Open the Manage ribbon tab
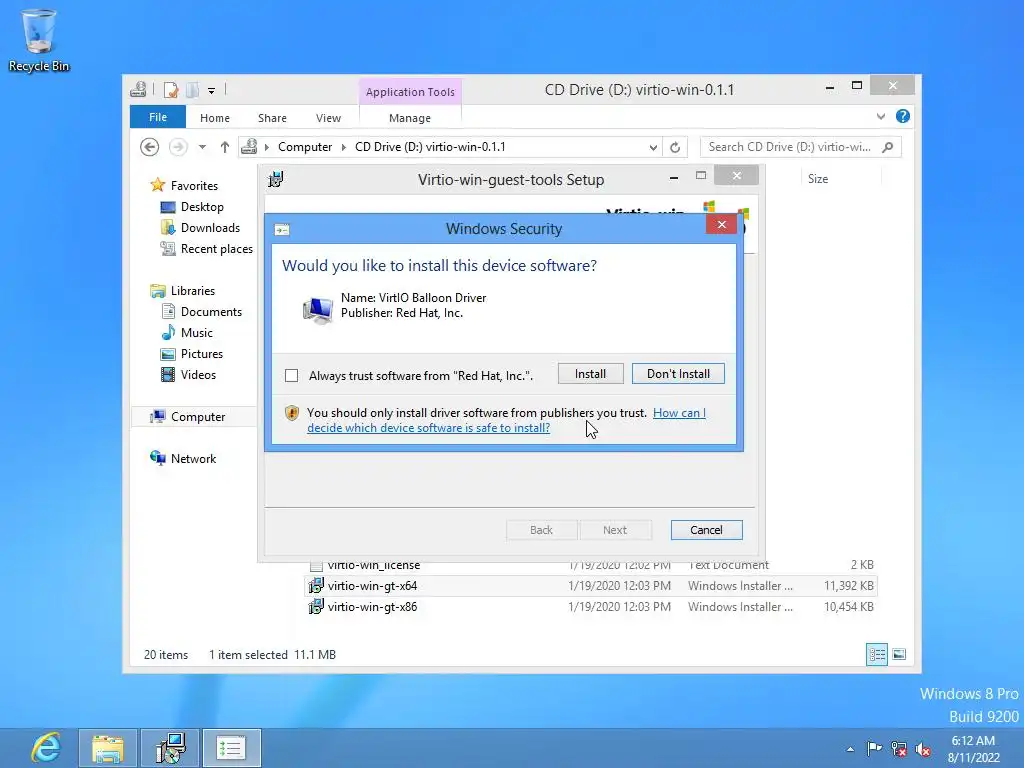Viewport: 1024px width, 768px height. [410, 118]
